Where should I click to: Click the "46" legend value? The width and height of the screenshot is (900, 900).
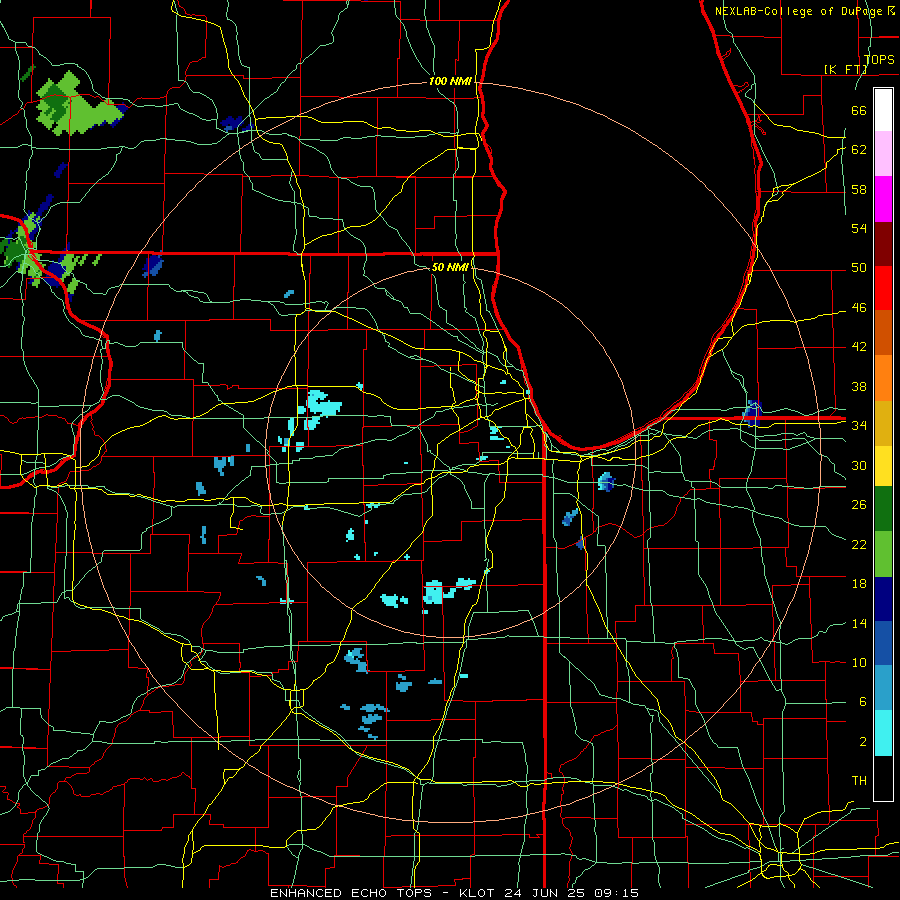coord(859,308)
